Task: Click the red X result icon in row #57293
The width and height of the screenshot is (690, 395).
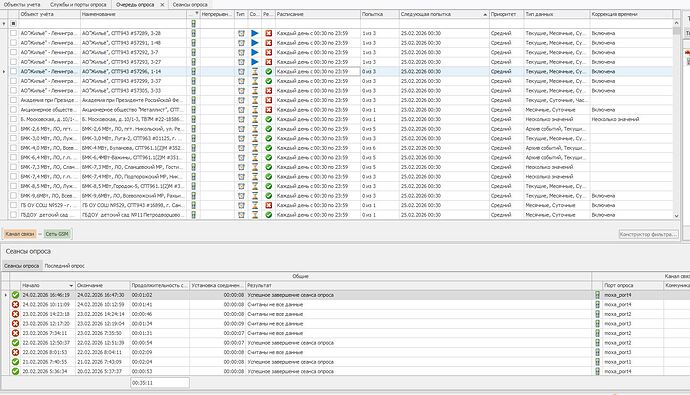Action: pos(268,62)
